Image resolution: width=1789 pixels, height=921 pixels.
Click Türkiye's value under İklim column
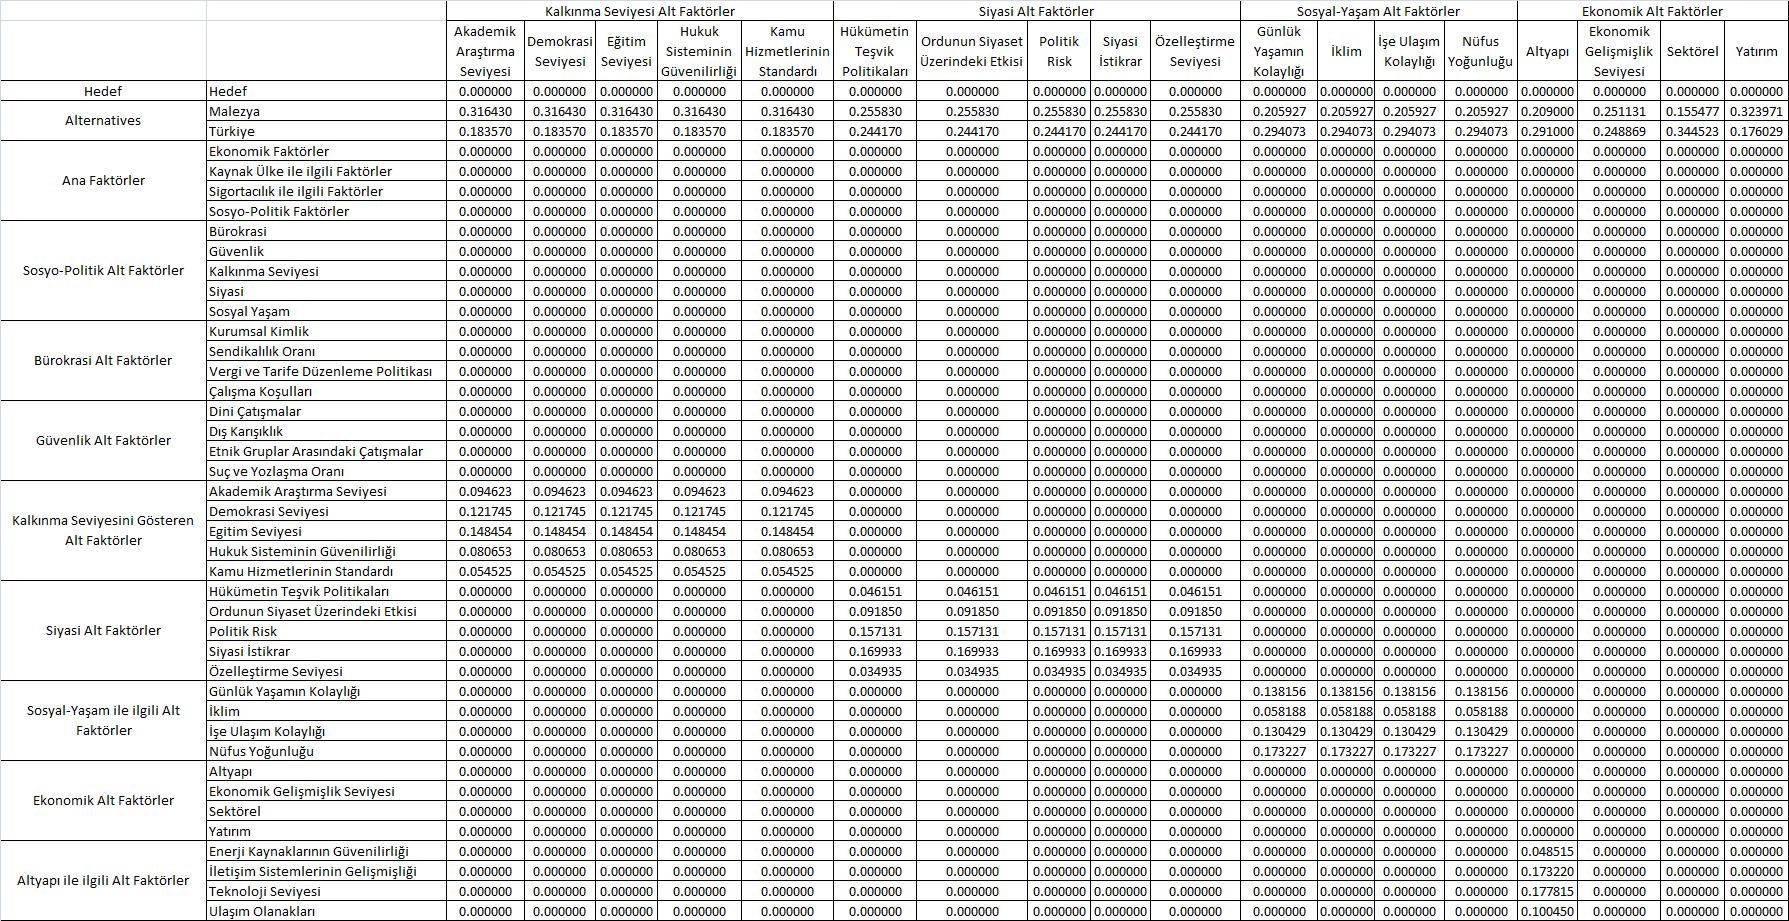pyautogui.click(x=1346, y=131)
